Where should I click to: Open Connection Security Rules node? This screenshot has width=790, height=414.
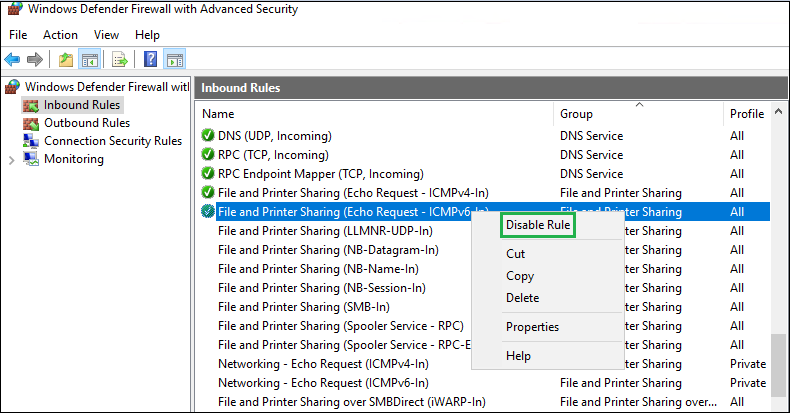pyautogui.click(x=112, y=141)
